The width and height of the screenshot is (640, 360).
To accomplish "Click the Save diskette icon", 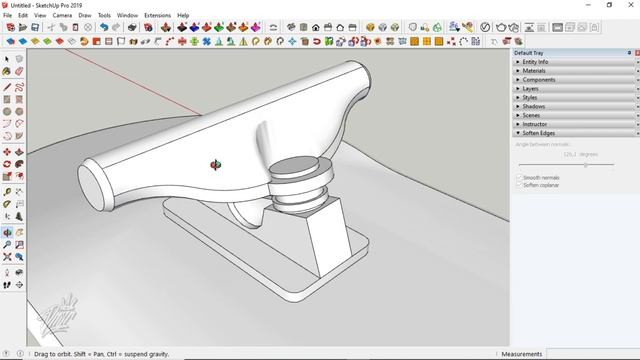I will click(35, 27).
